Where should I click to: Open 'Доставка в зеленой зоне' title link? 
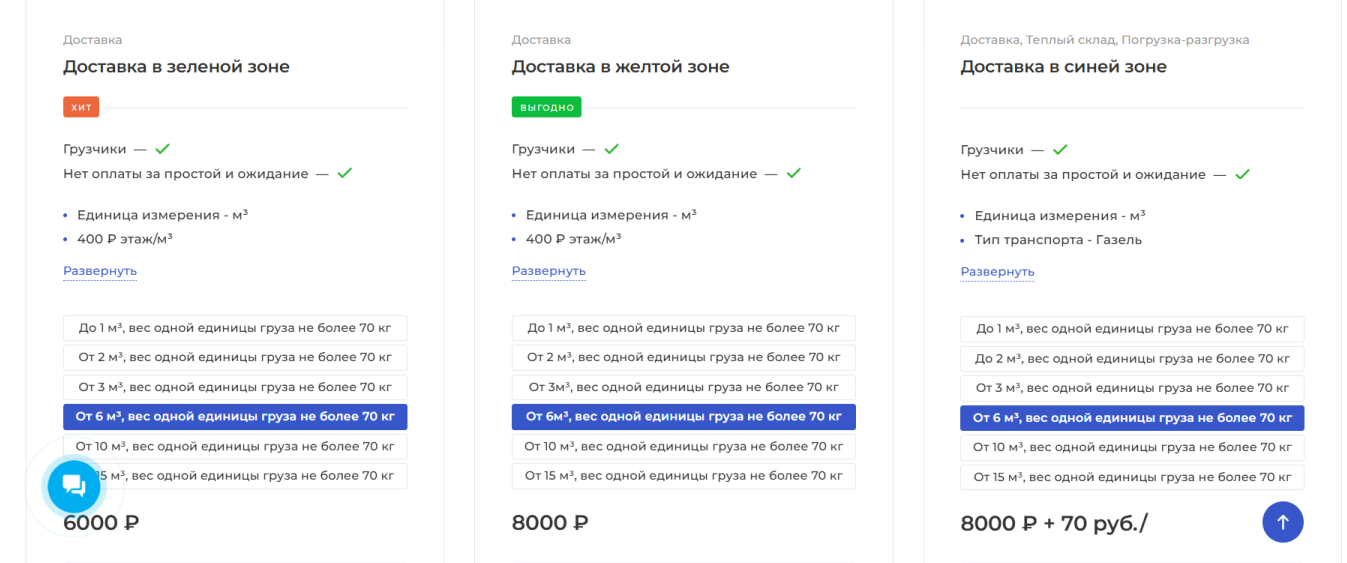176,67
